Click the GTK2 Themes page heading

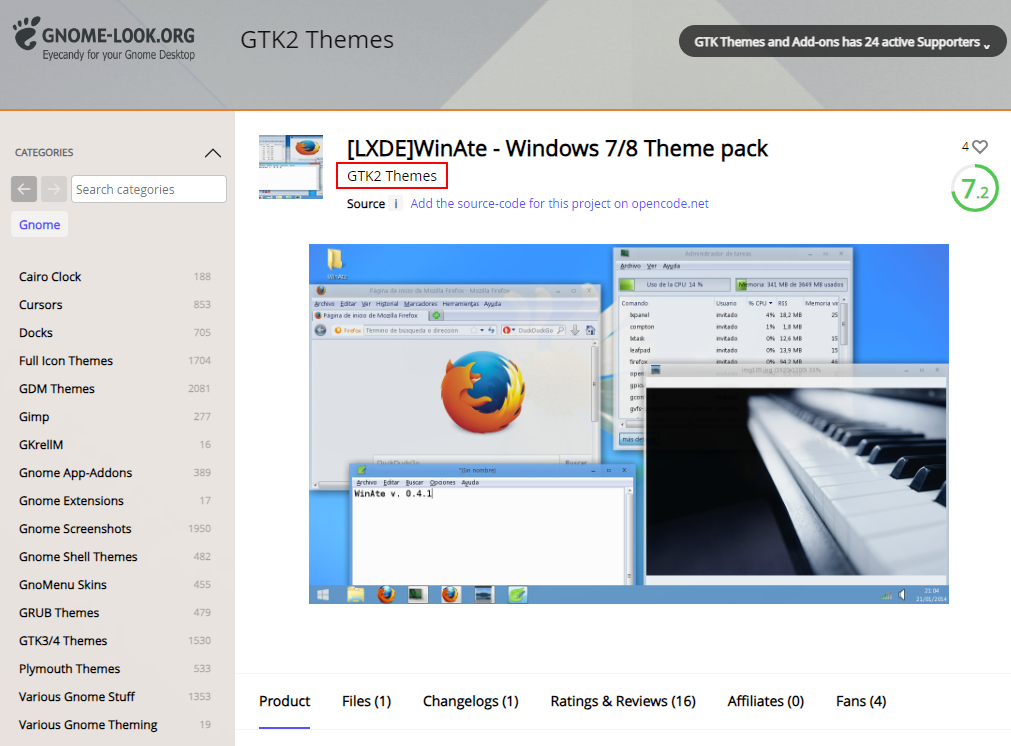[317, 40]
